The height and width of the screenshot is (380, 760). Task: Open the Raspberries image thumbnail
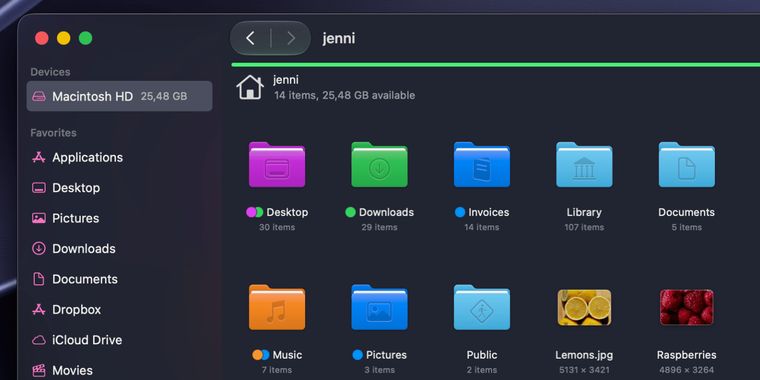coord(686,307)
